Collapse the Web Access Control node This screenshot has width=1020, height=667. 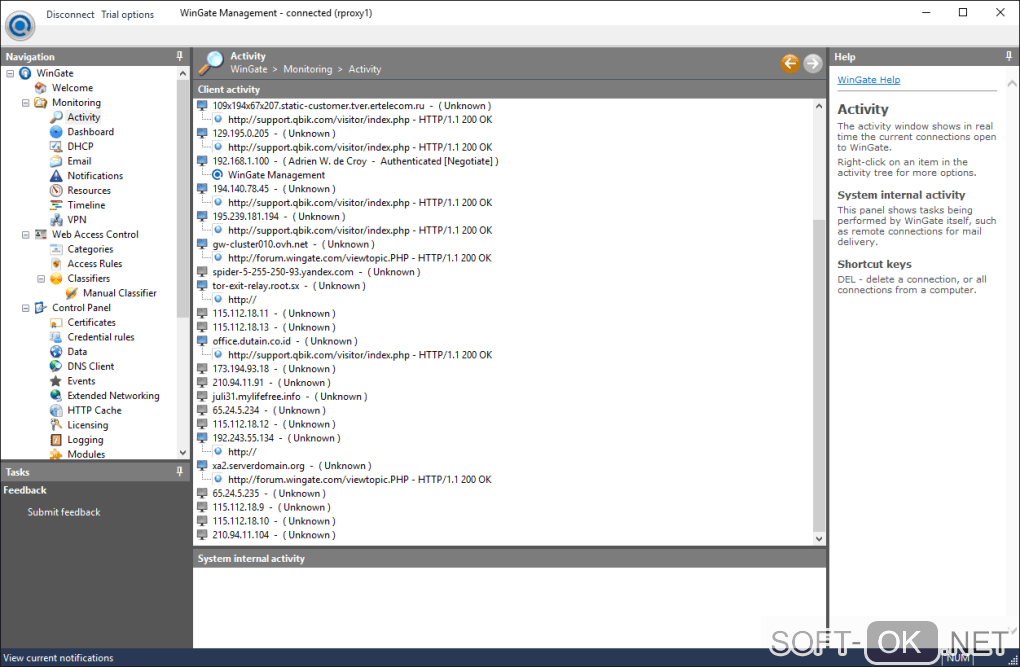[26, 235]
